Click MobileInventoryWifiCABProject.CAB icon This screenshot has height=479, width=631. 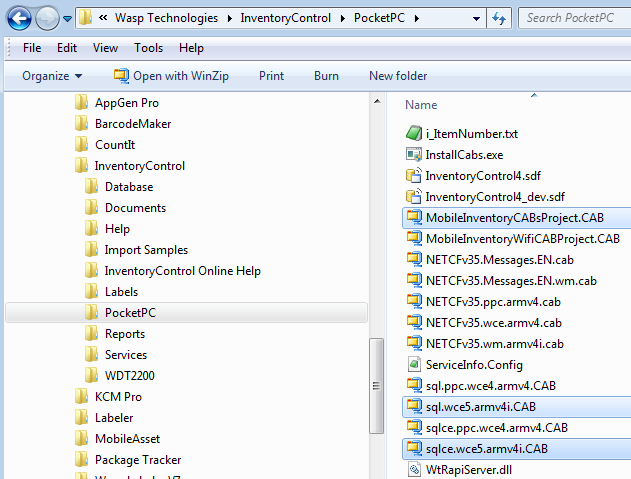pos(414,238)
